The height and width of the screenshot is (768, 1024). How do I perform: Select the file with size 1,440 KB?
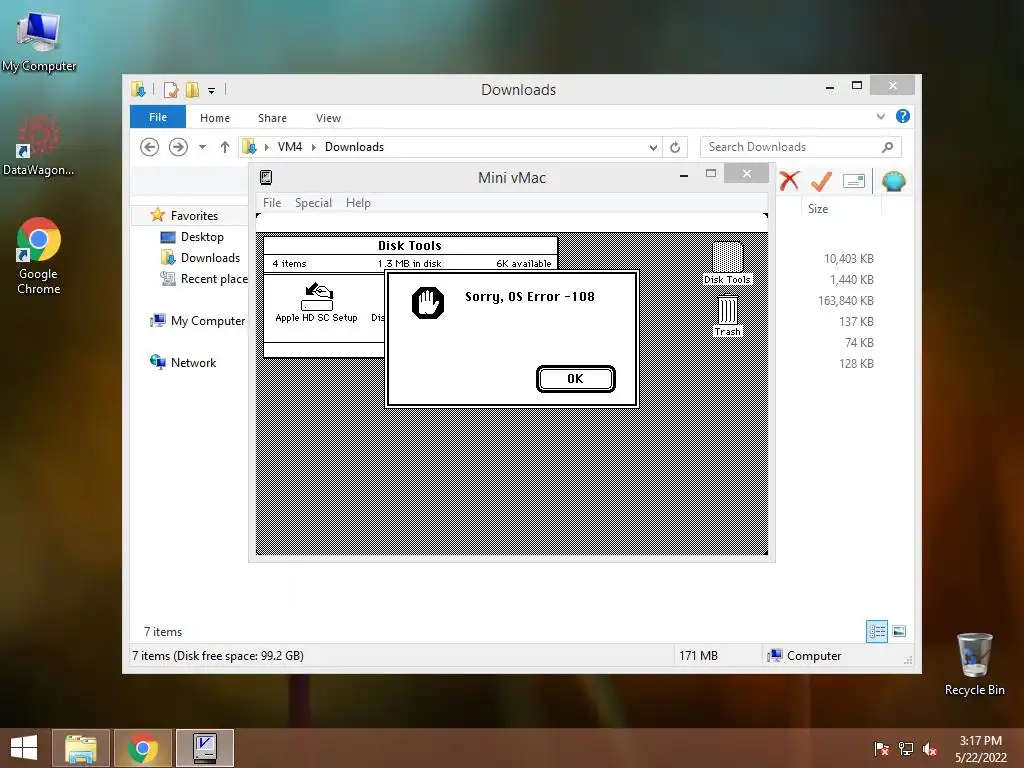pos(852,280)
